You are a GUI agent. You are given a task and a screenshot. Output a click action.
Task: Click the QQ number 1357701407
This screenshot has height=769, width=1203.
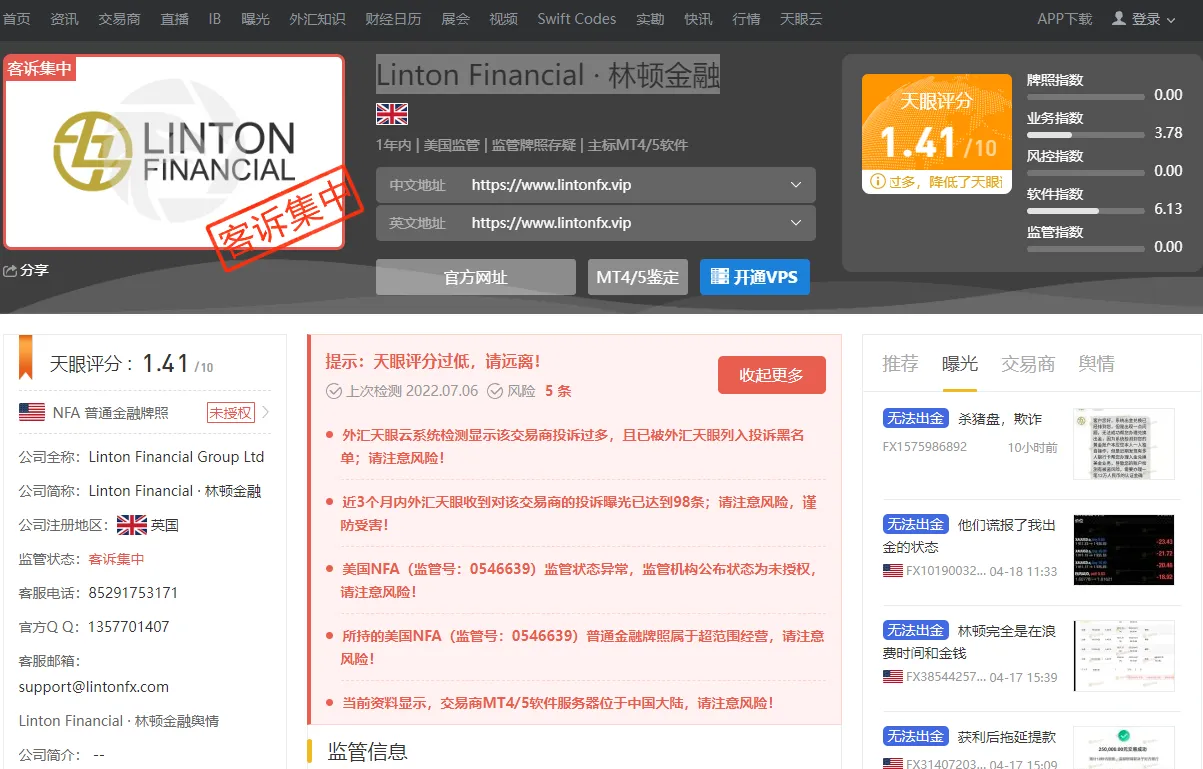tap(129, 627)
